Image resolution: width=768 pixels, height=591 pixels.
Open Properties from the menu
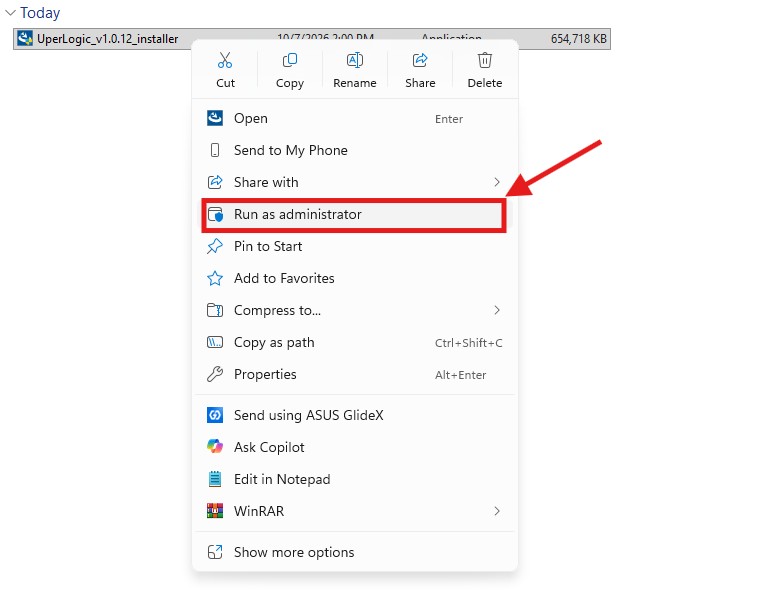click(x=354, y=375)
